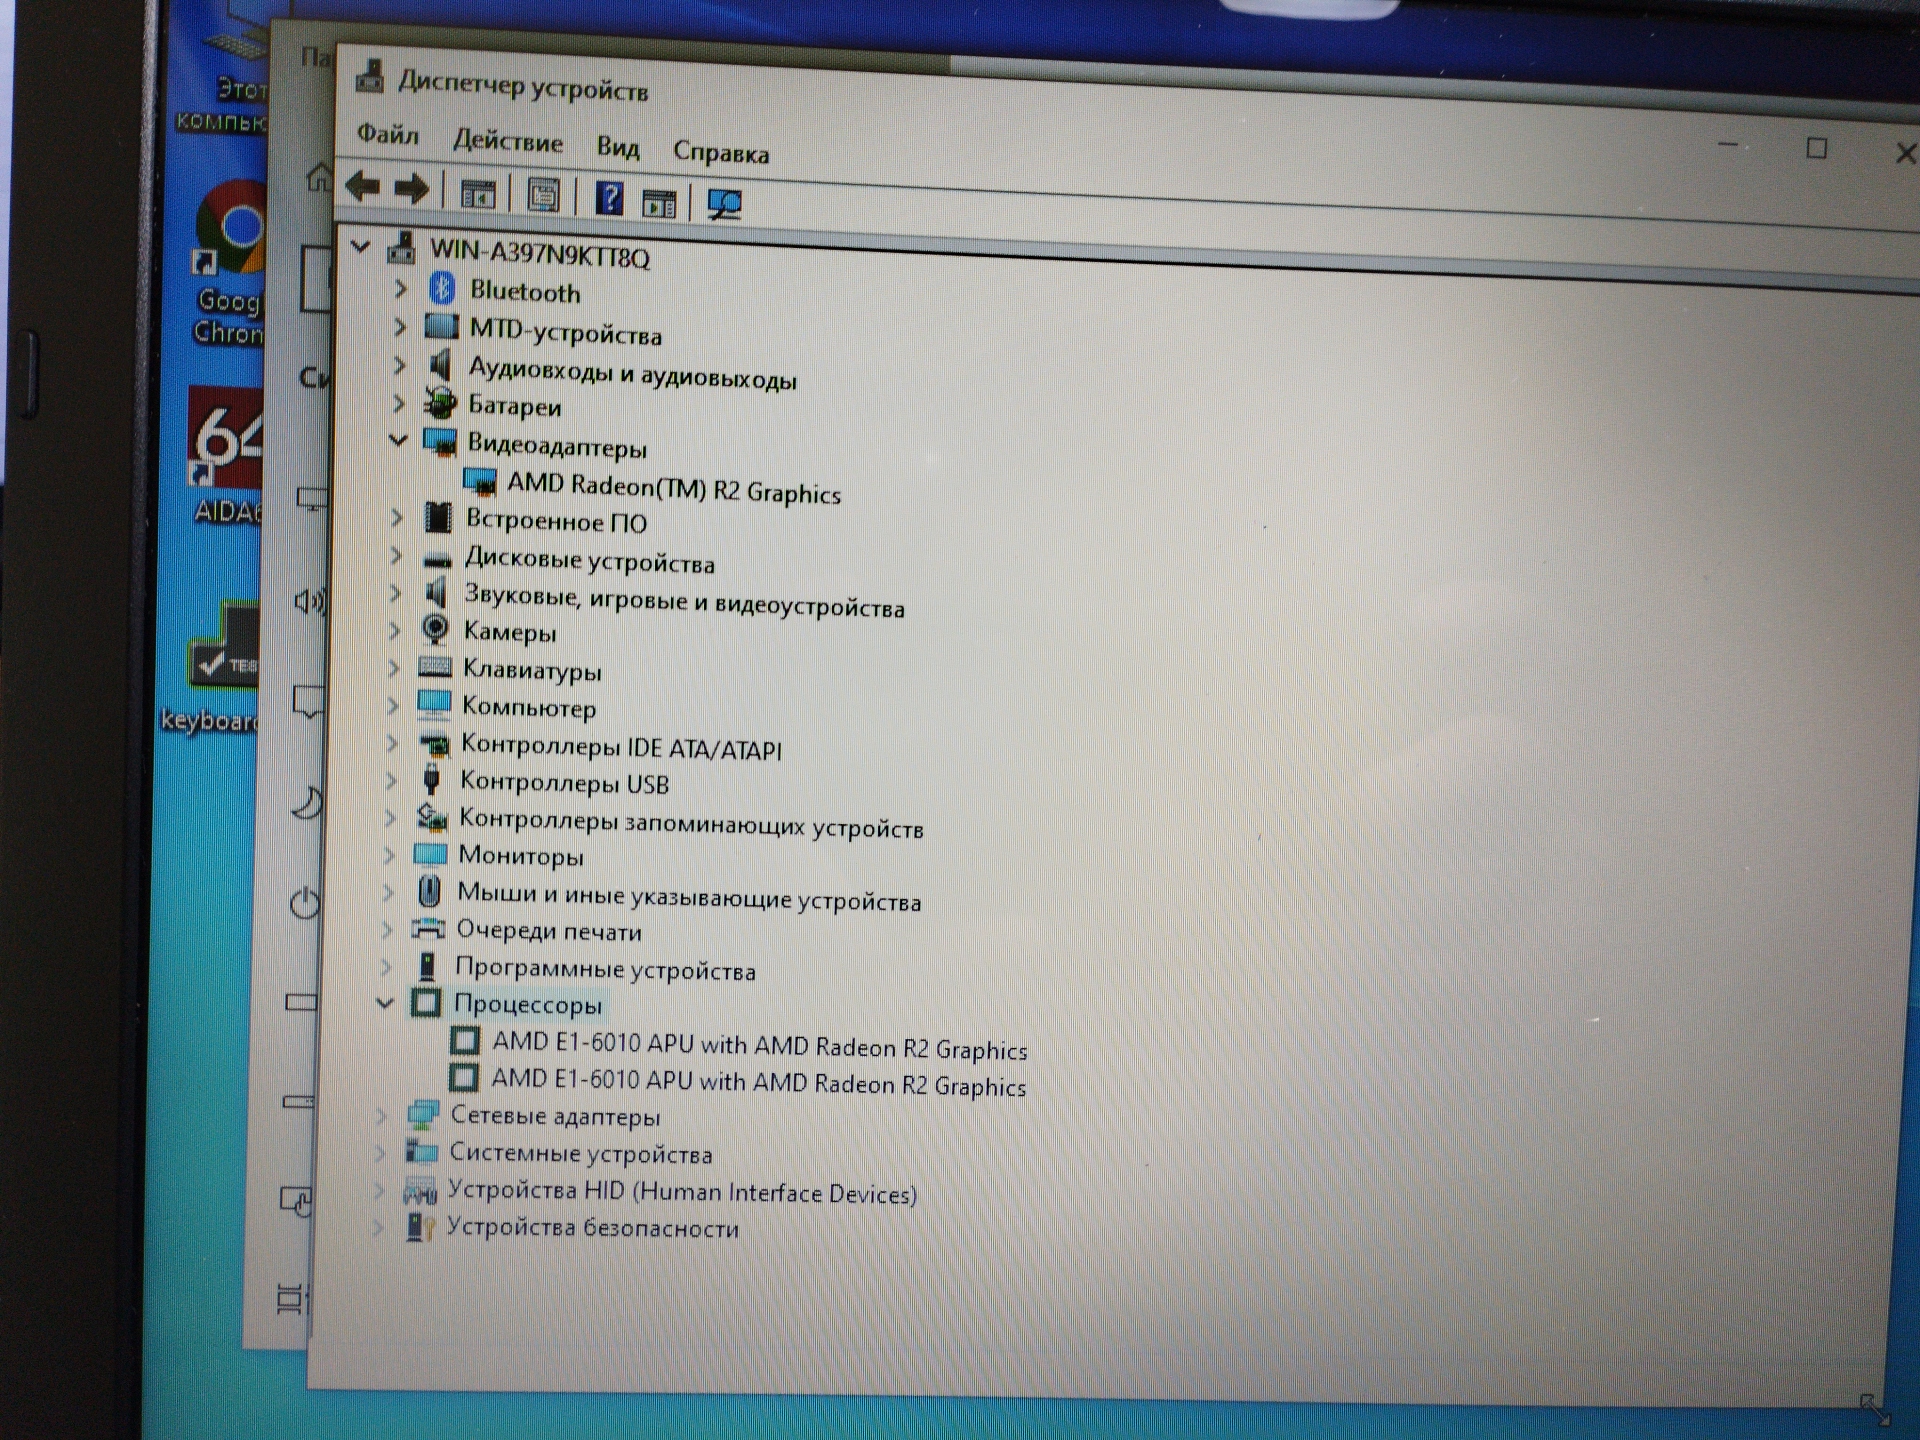The image size is (1920, 1440).
Task: Expand the Системные устройства category
Action: [x=380, y=1152]
